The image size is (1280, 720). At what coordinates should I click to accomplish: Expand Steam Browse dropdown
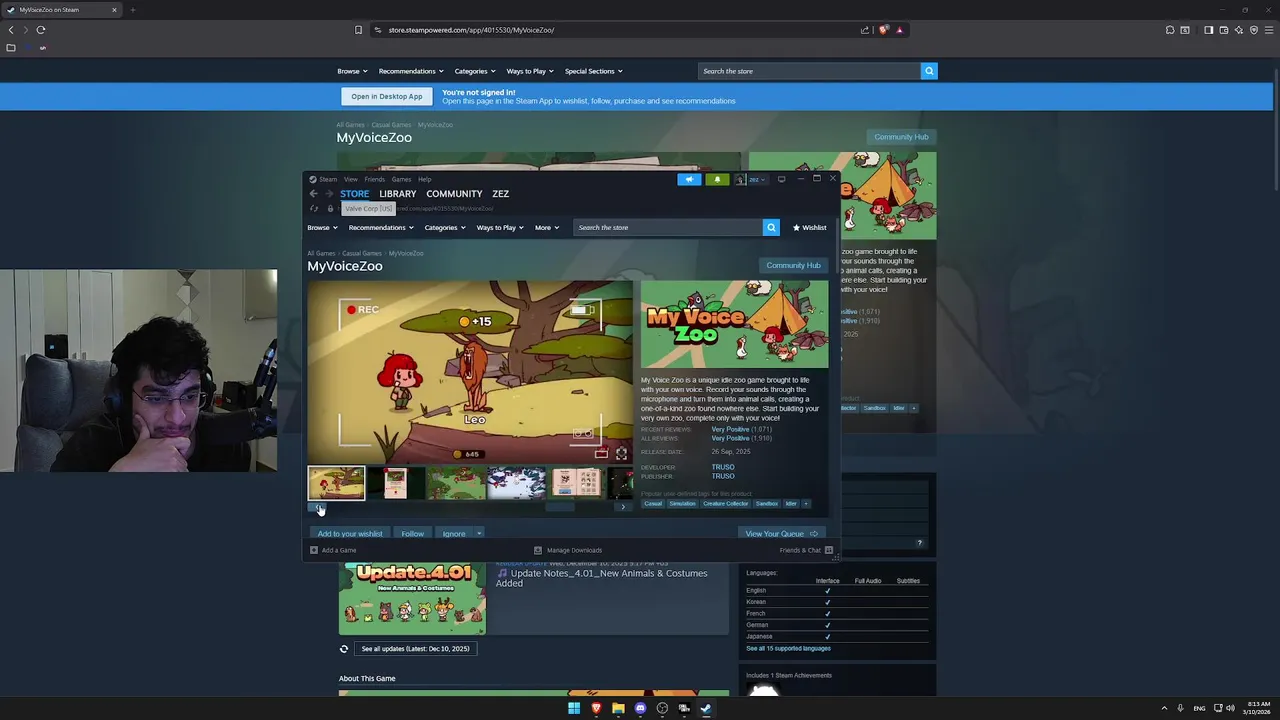[322, 227]
